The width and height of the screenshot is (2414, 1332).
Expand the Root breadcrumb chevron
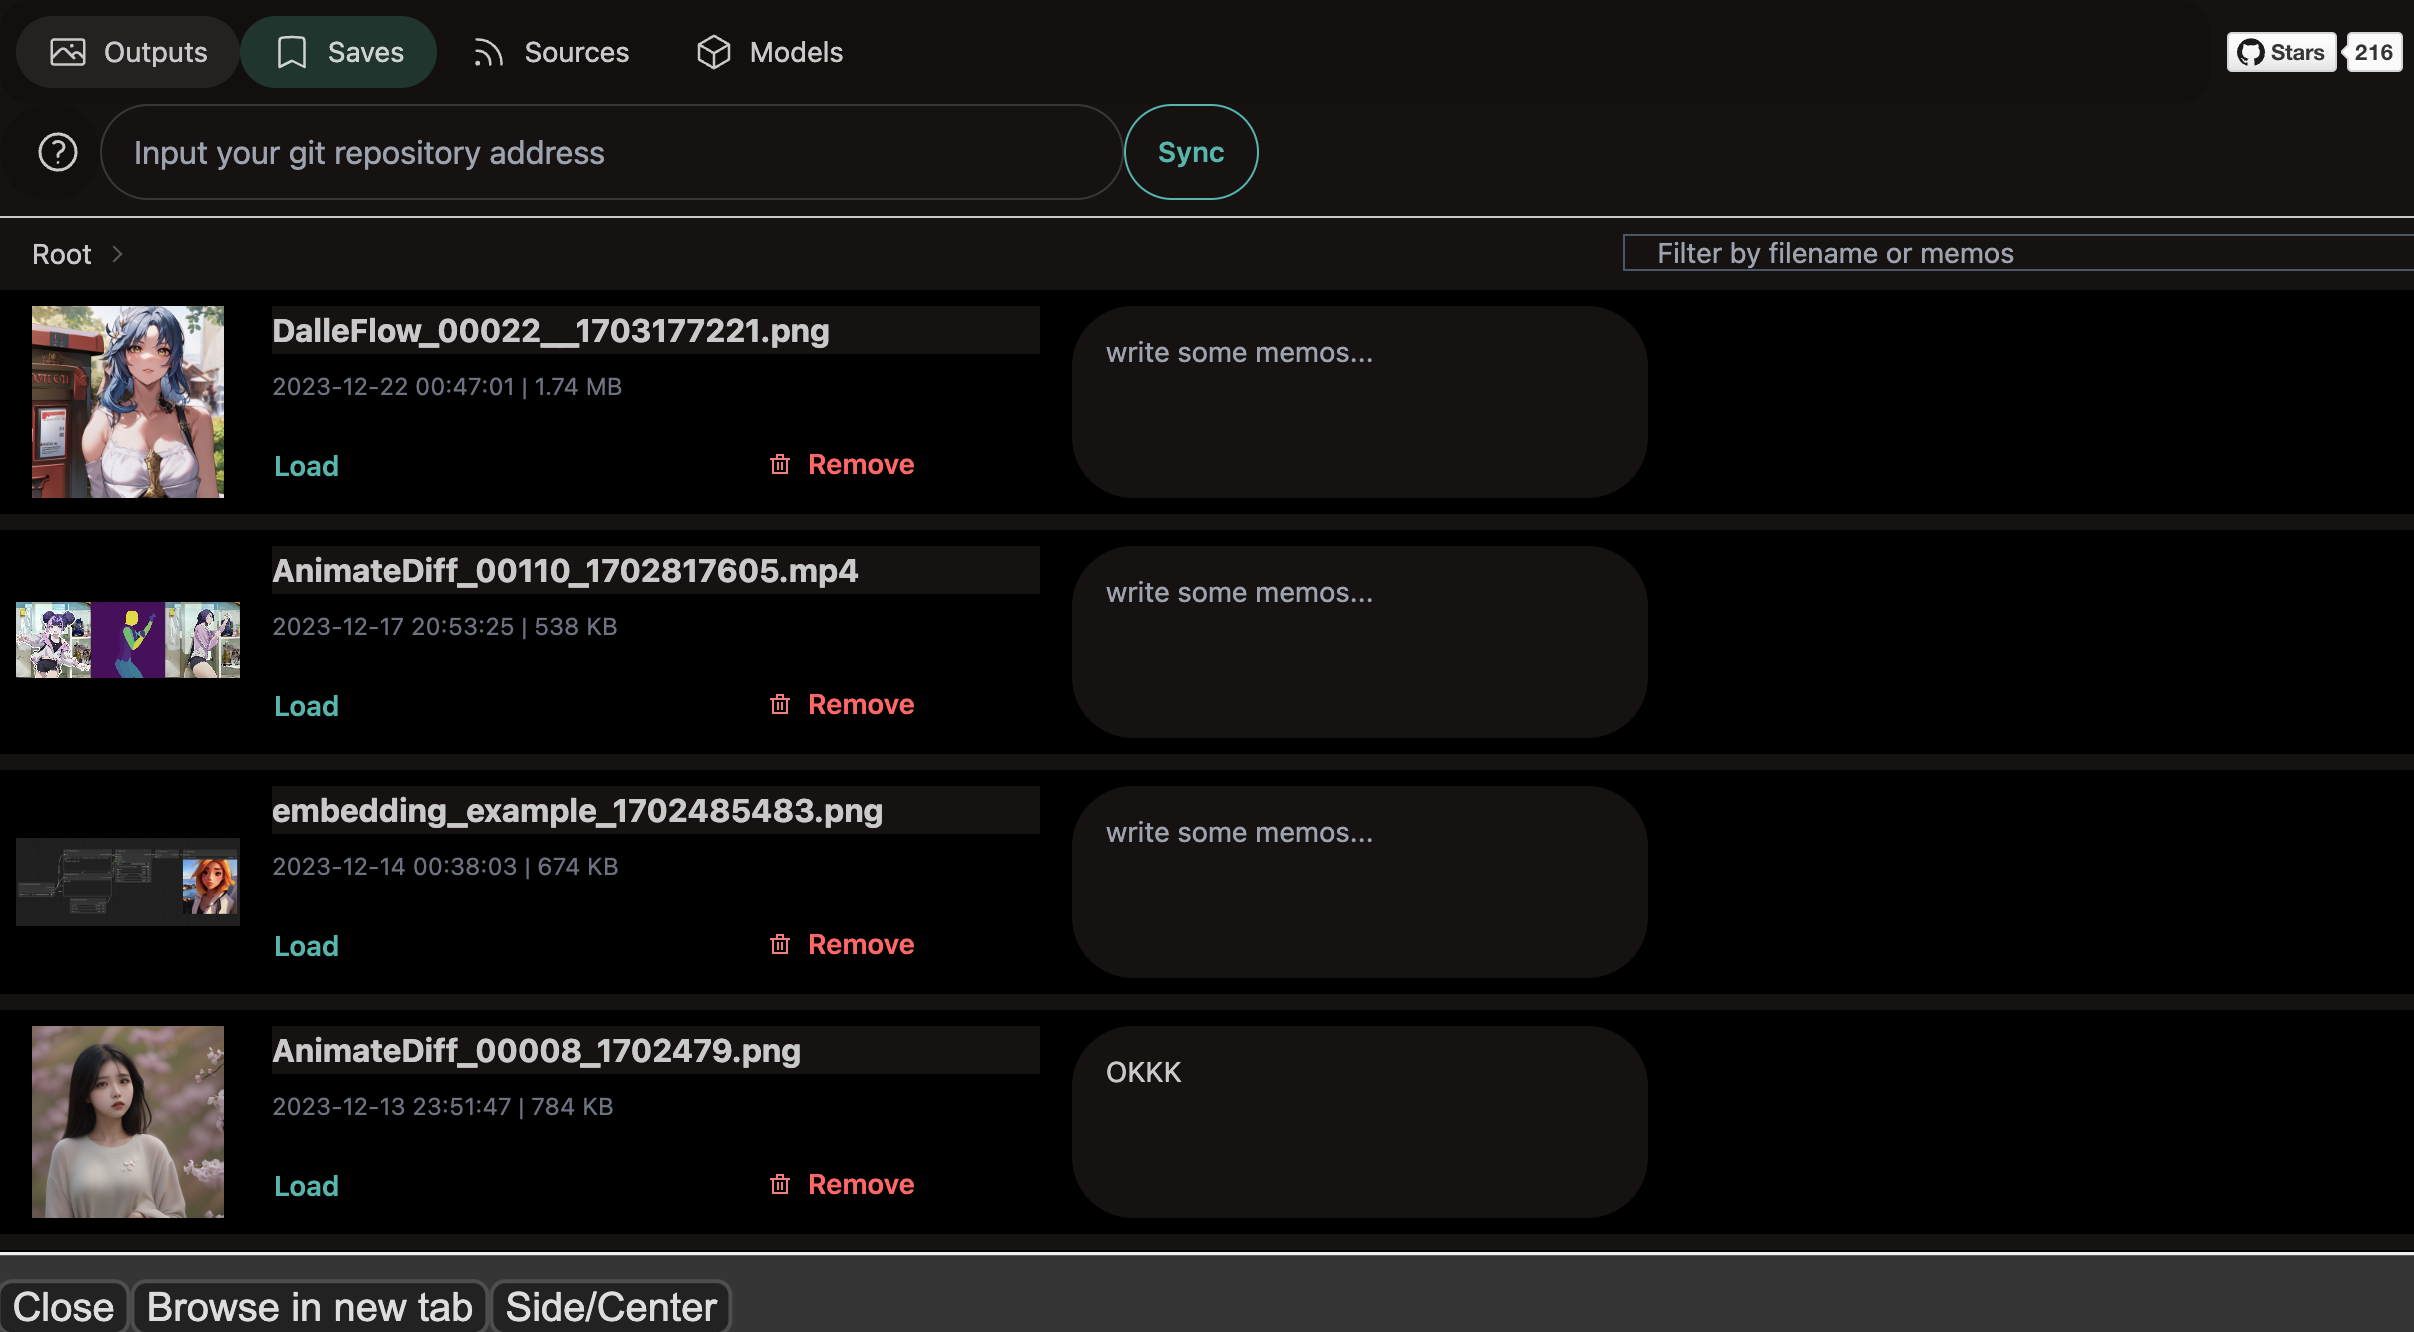(x=118, y=254)
